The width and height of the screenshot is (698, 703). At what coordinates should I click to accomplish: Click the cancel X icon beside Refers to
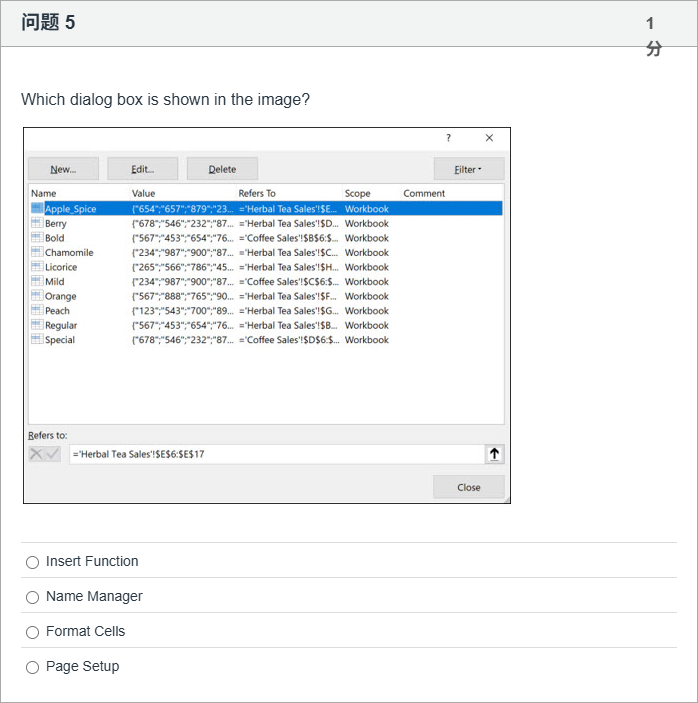point(37,454)
